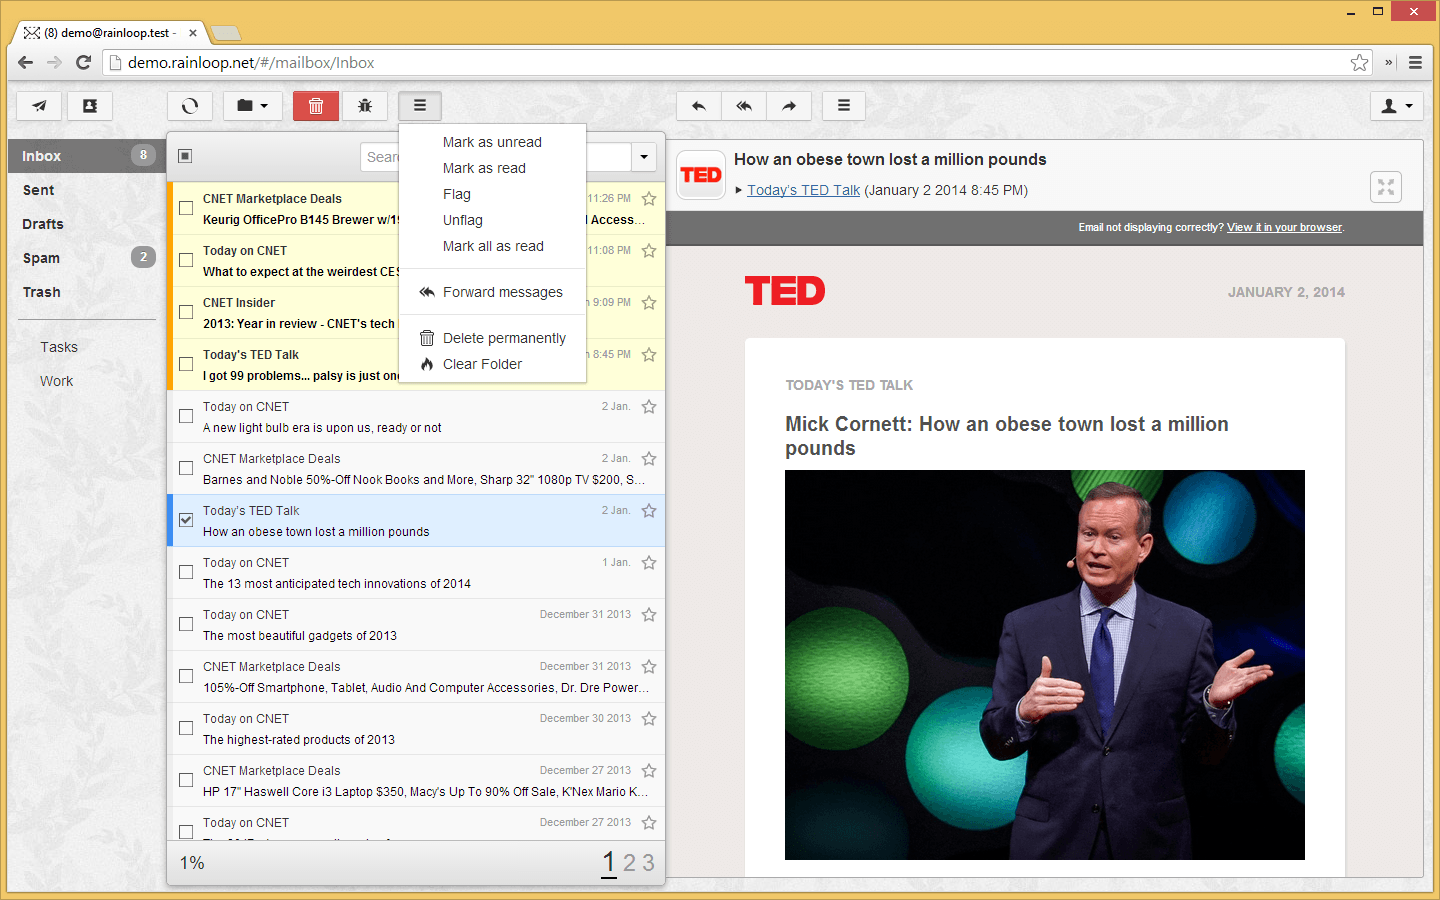Delete selected message with red trash button

click(316, 106)
